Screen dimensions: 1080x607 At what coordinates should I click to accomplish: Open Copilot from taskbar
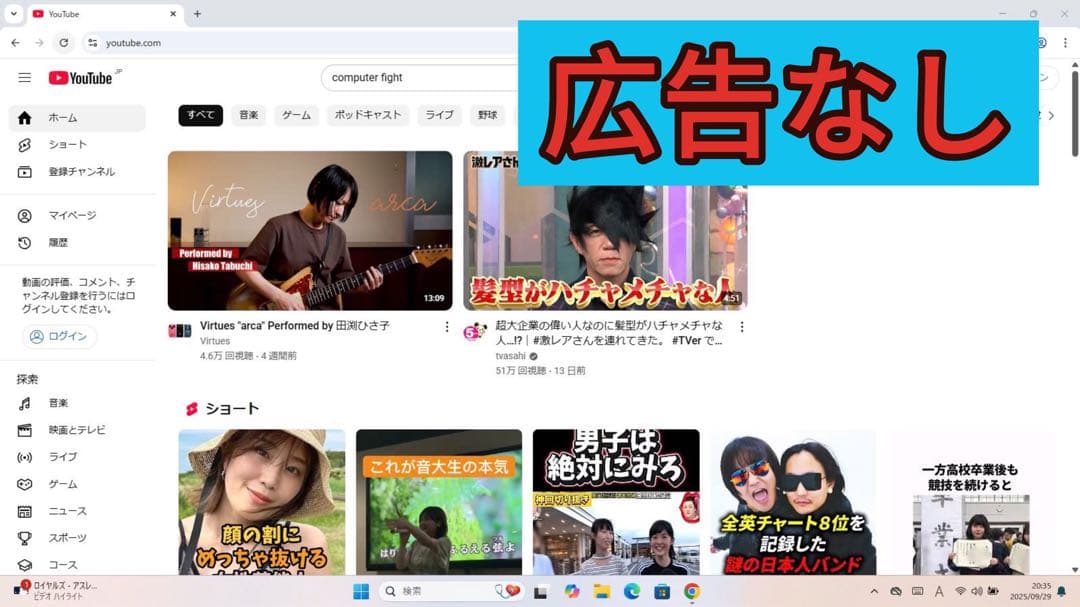[x=571, y=591]
